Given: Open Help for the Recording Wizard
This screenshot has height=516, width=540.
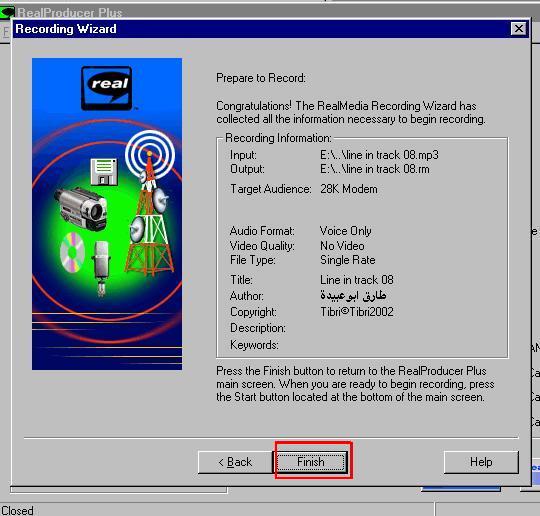Looking at the screenshot, I should coord(481,462).
